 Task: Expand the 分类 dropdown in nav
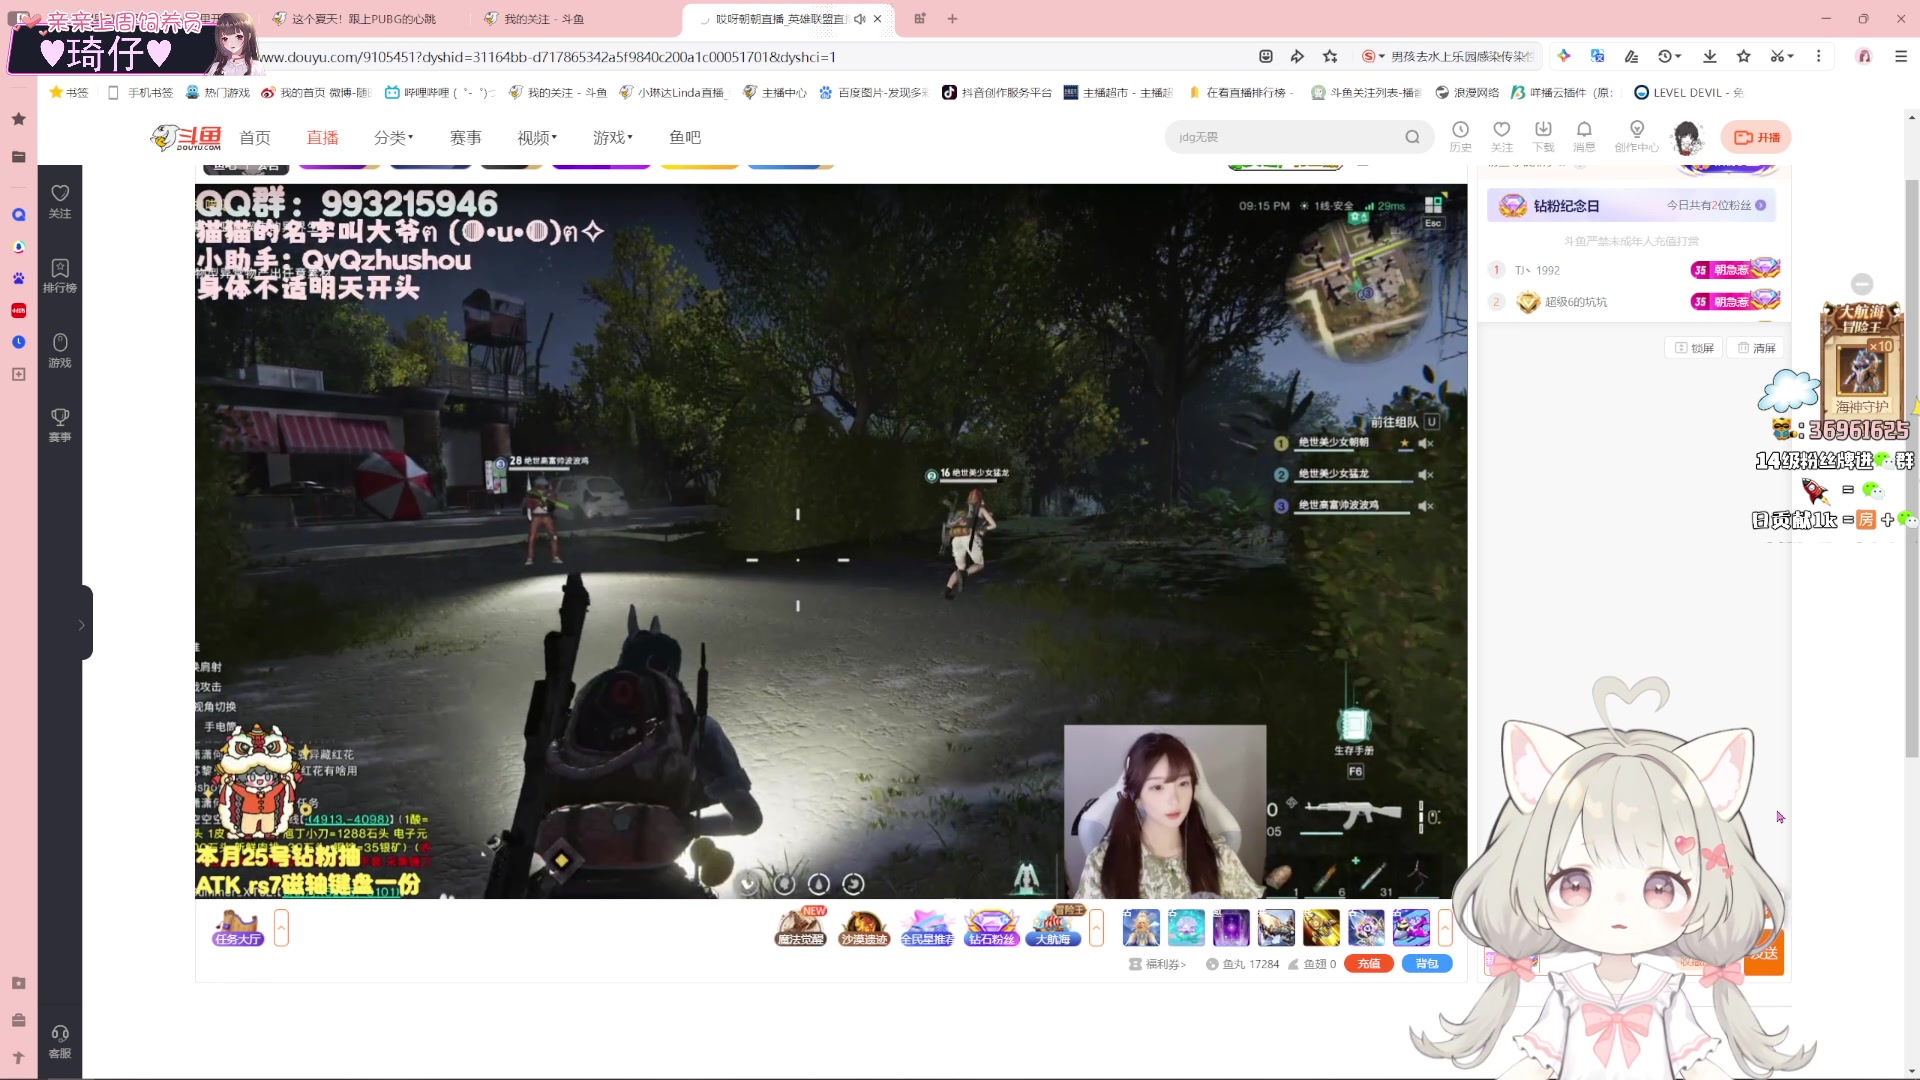click(393, 138)
